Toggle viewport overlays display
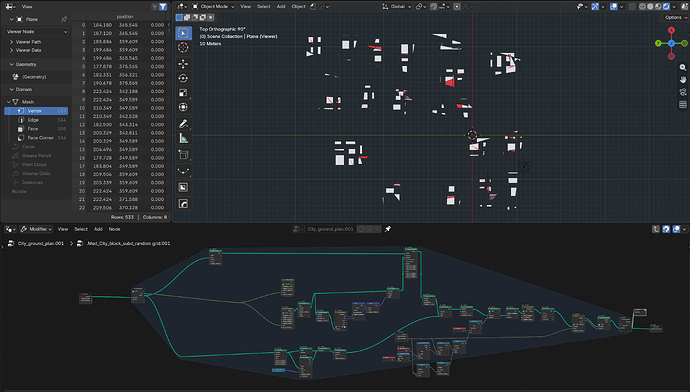This screenshot has width=690, height=392. point(613,7)
